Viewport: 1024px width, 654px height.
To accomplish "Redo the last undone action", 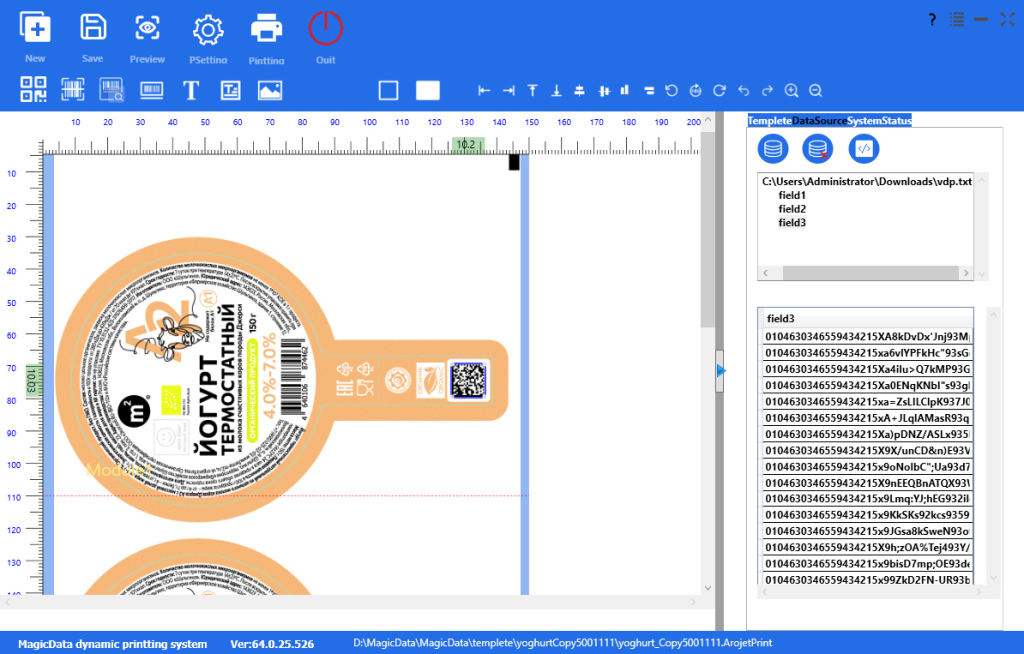I will (767, 91).
